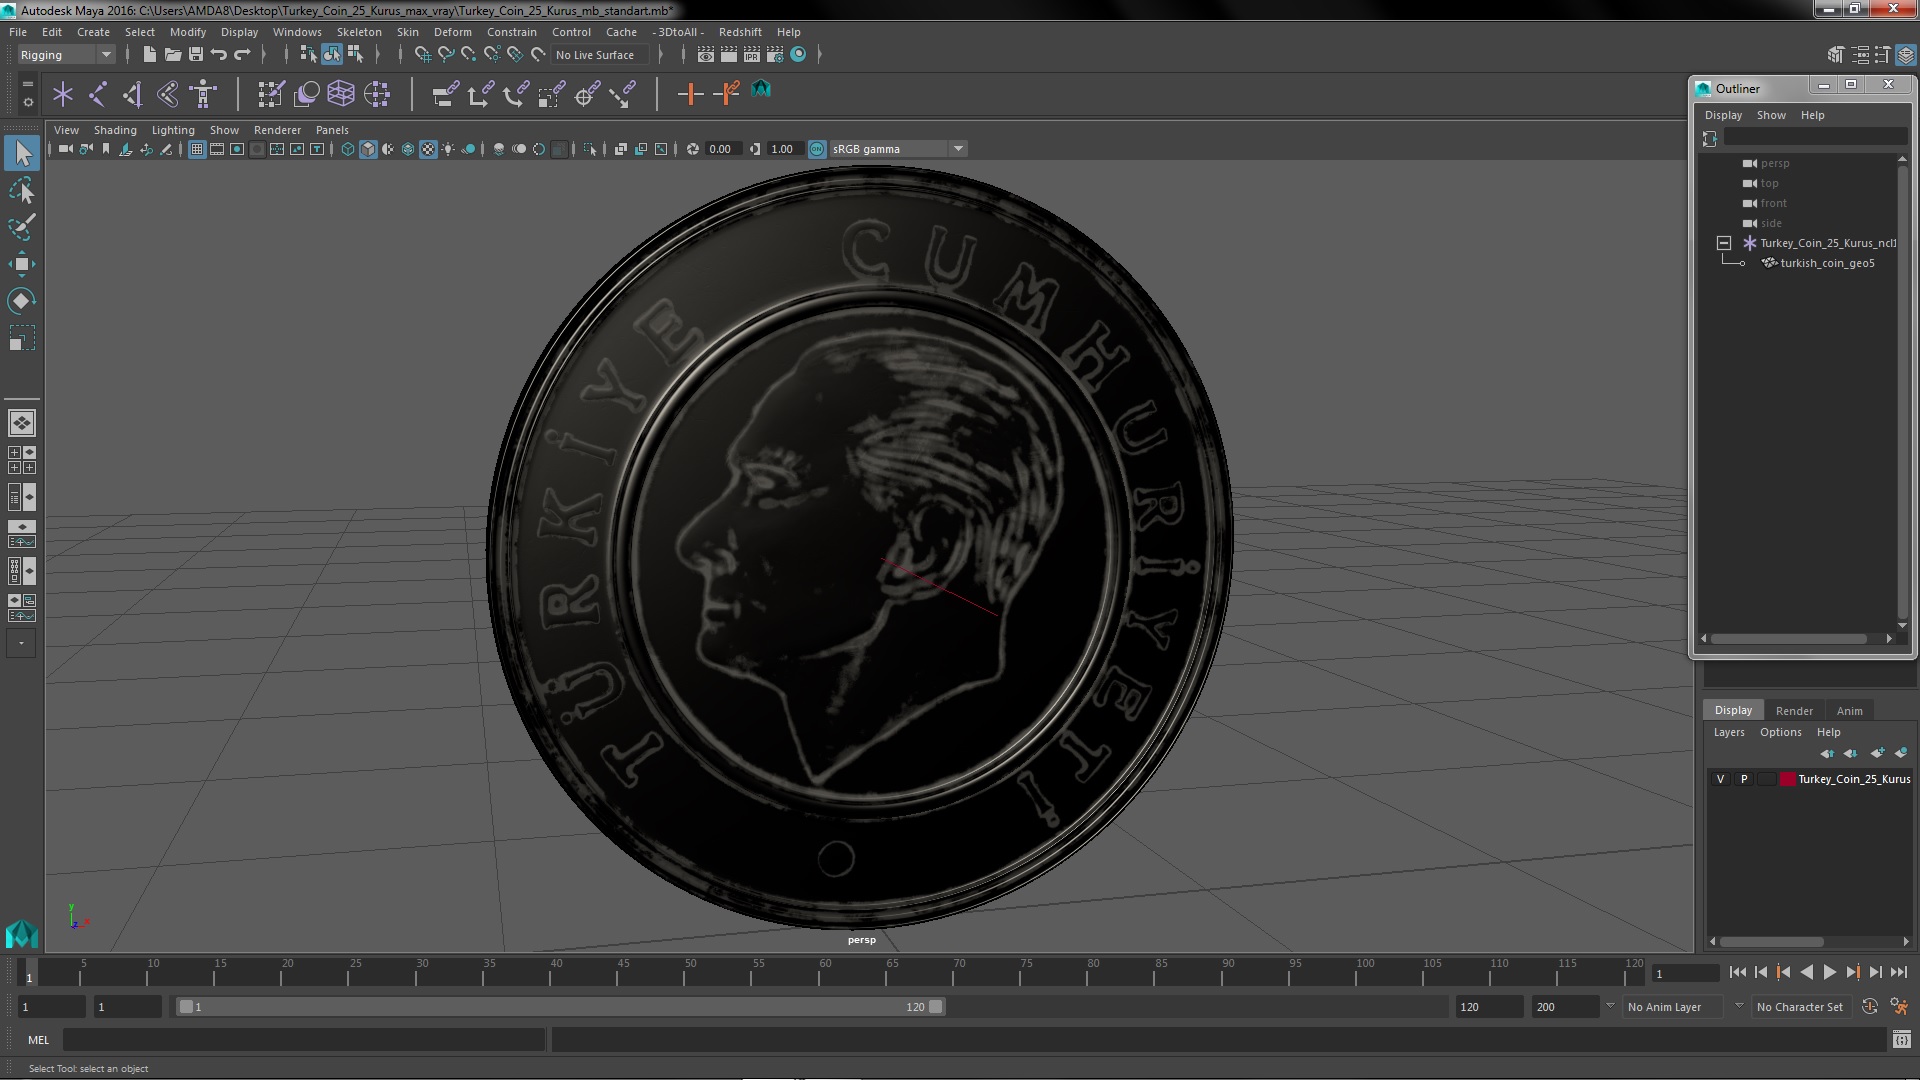Click the Undo arrow icon

(x=218, y=54)
